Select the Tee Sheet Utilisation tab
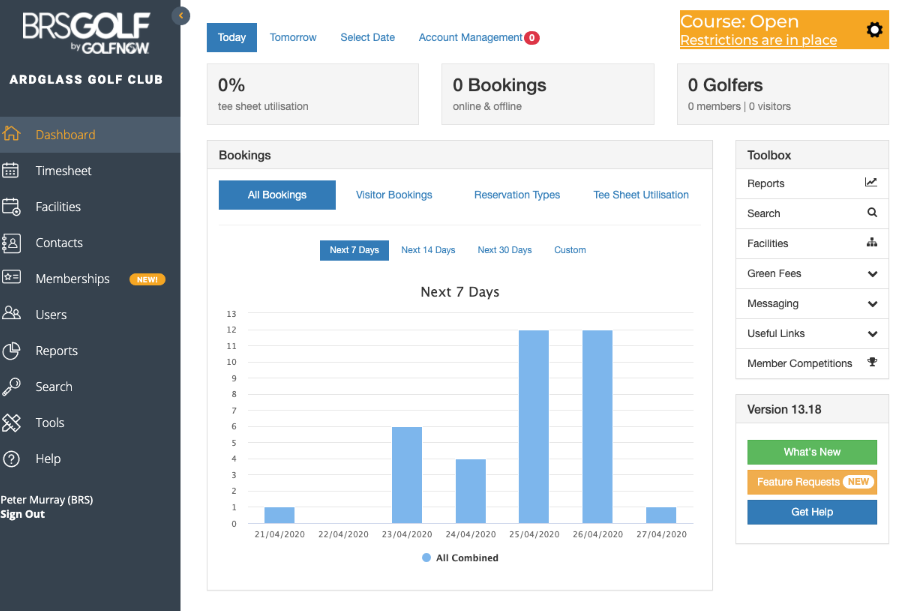This screenshot has height=611, width=899. 641,195
